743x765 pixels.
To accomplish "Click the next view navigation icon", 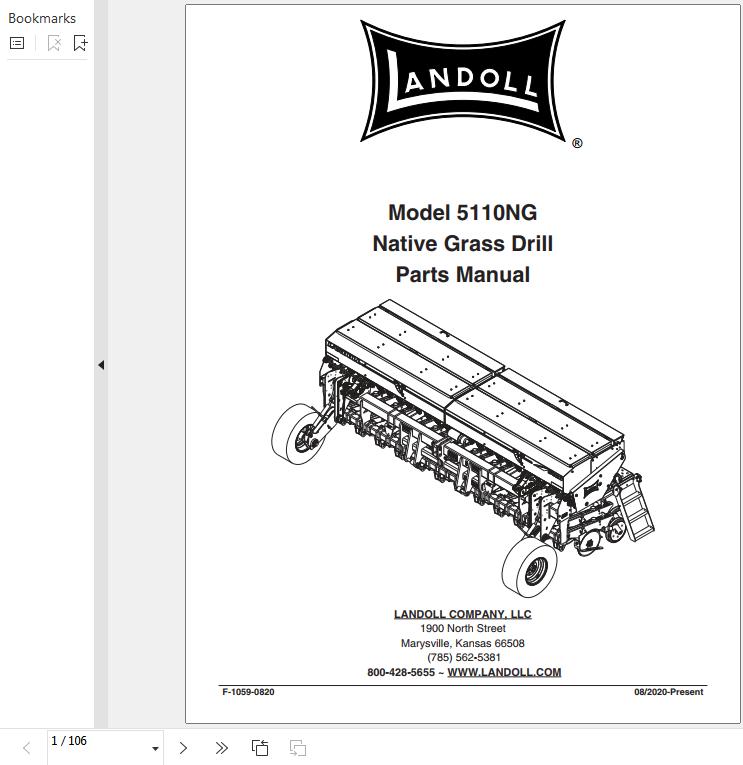I will click(x=298, y=748).
